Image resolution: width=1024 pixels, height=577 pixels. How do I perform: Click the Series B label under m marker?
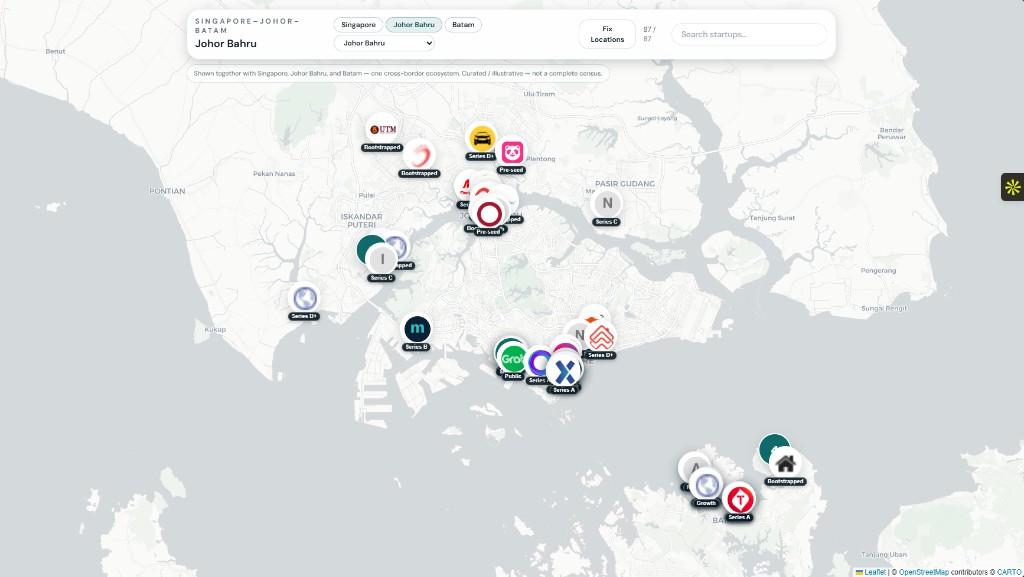click(x=417, y=347)
